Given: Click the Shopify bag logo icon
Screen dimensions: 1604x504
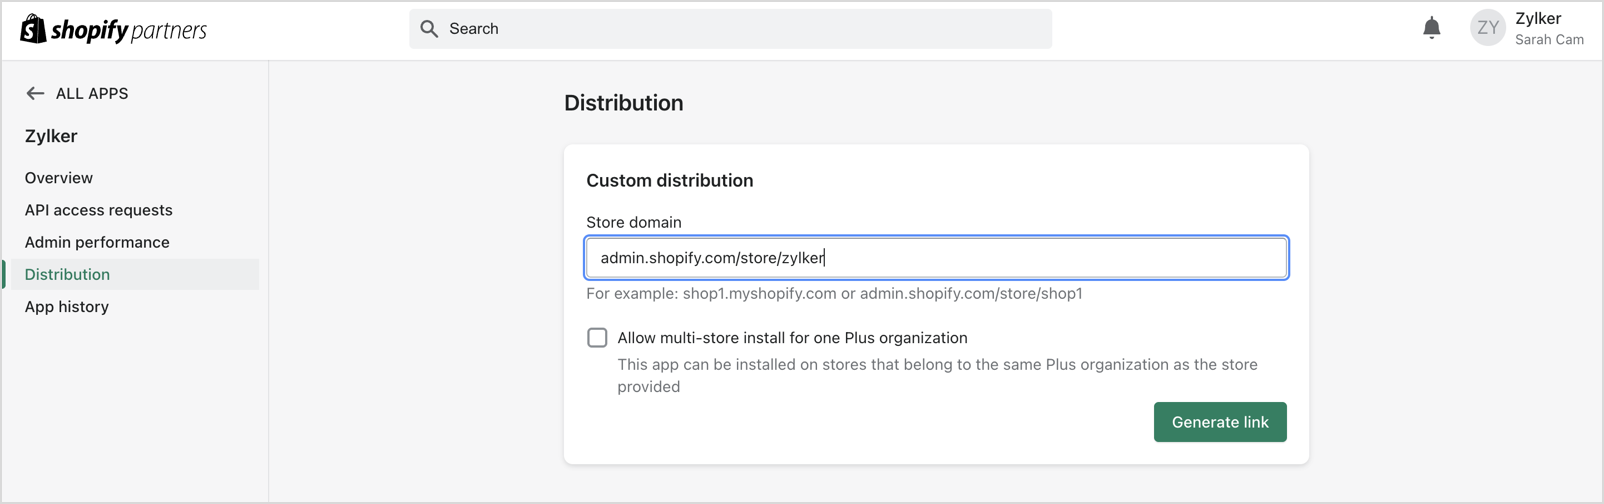Looking at the screenshot, I should click(33, 29).
